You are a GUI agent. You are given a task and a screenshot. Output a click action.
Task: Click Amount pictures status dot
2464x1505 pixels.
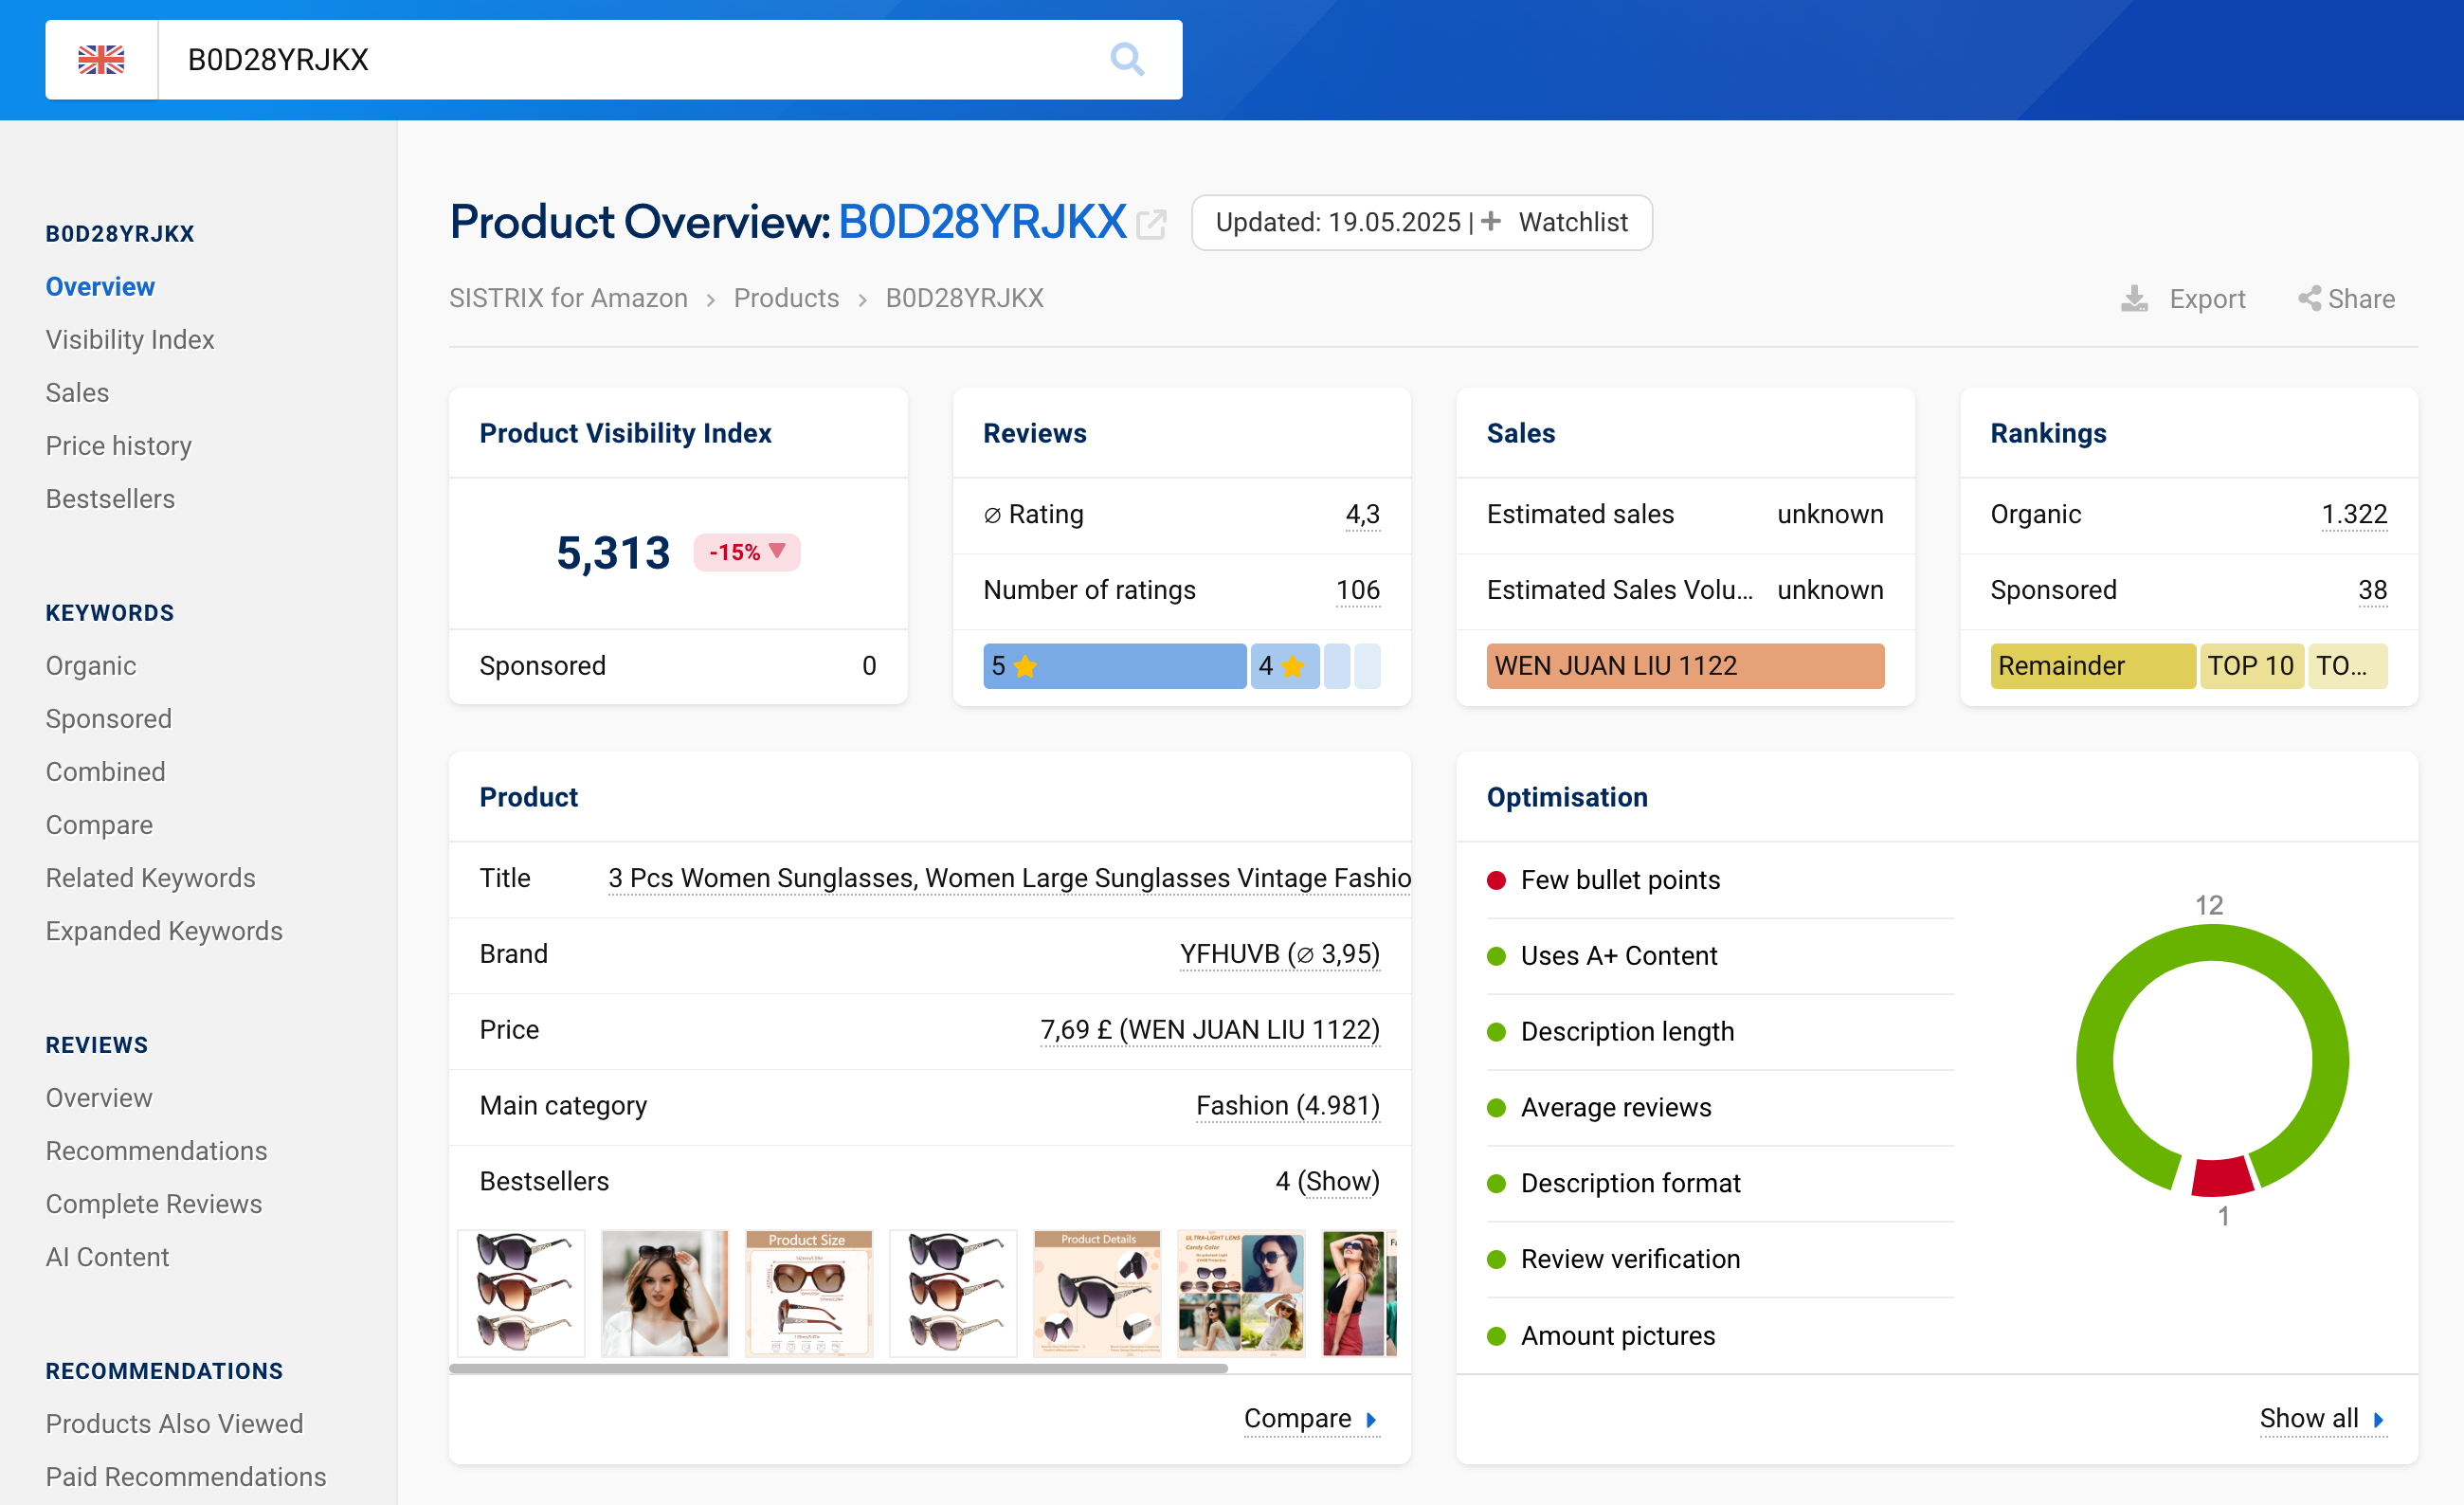[x=1496, y=1336]
